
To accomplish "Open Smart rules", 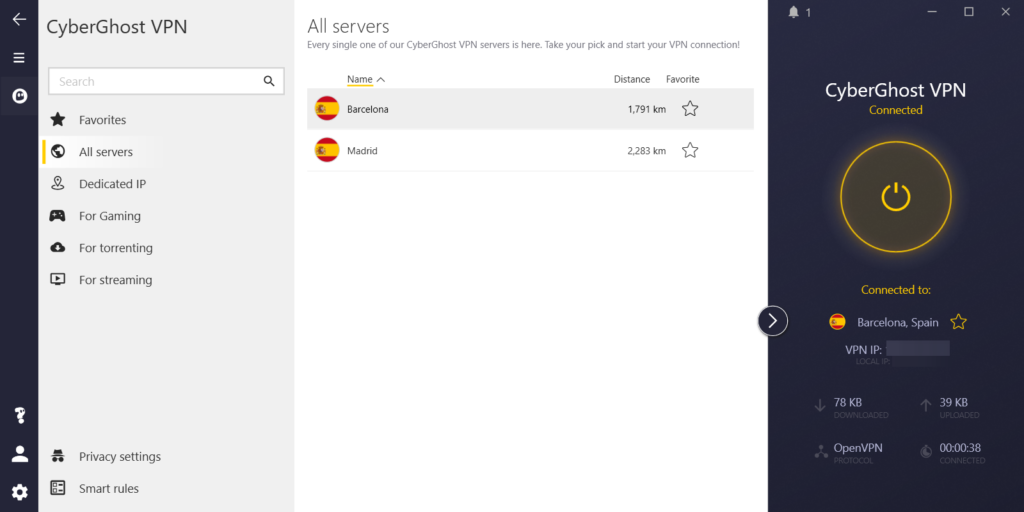I will [x=108, y=489].
